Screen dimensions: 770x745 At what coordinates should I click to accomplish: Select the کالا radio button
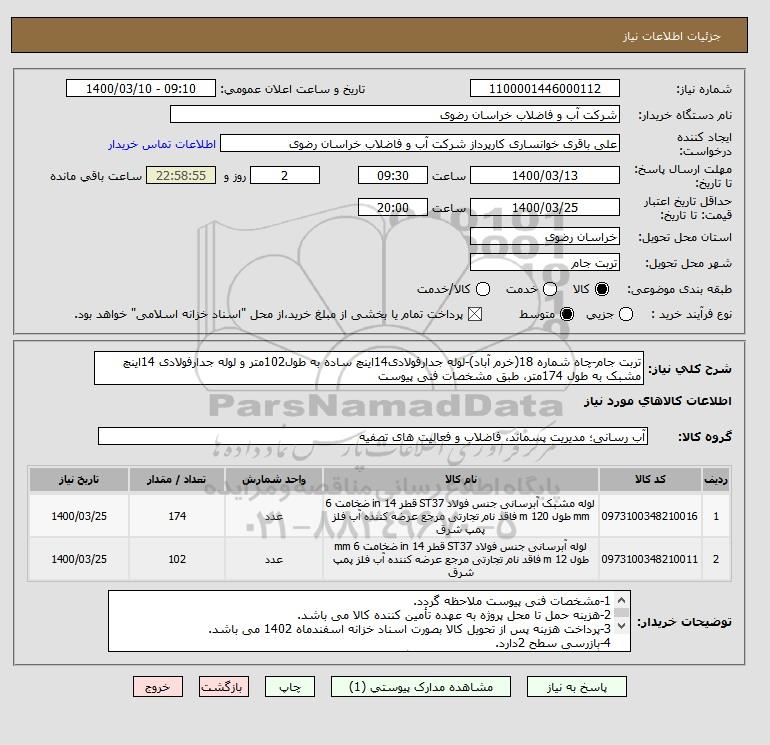point(602,289)
